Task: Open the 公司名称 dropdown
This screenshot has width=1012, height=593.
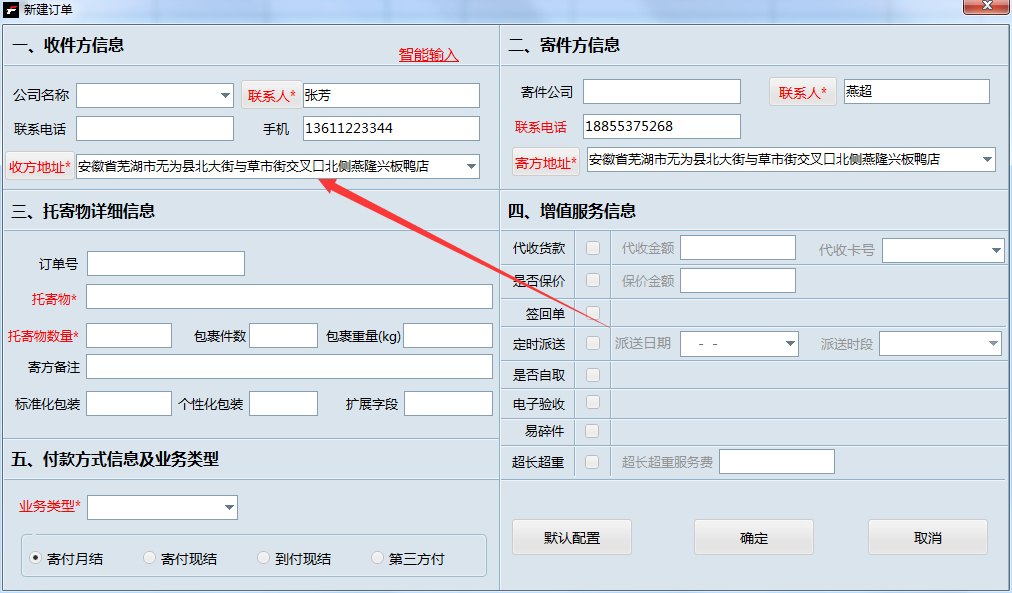Action: [226, 94]
